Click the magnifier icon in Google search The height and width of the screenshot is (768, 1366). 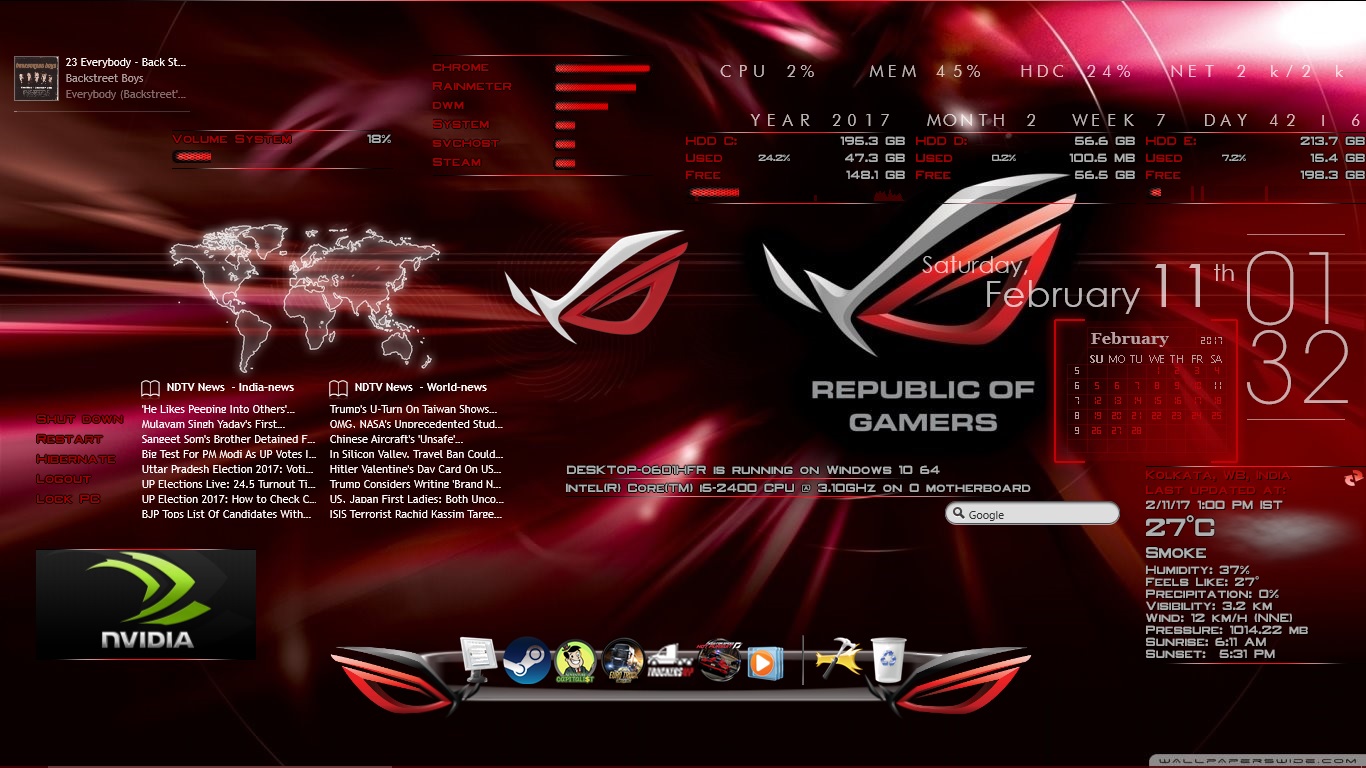coord(958,513)
